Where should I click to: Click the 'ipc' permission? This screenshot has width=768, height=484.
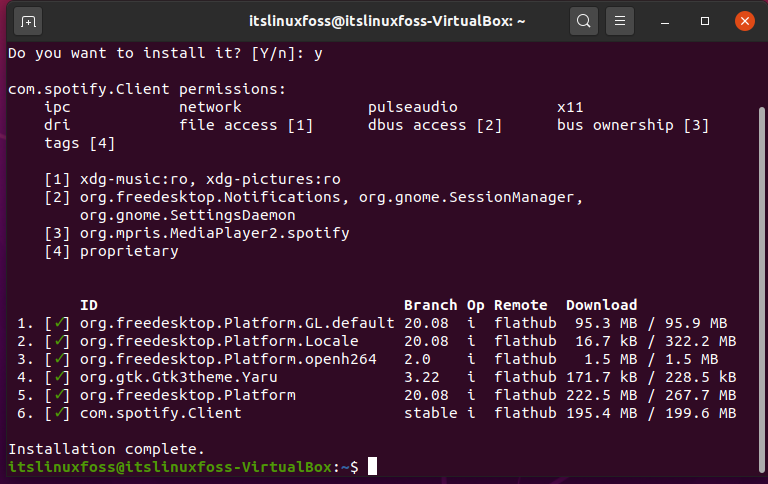click(x=57, y=107)
